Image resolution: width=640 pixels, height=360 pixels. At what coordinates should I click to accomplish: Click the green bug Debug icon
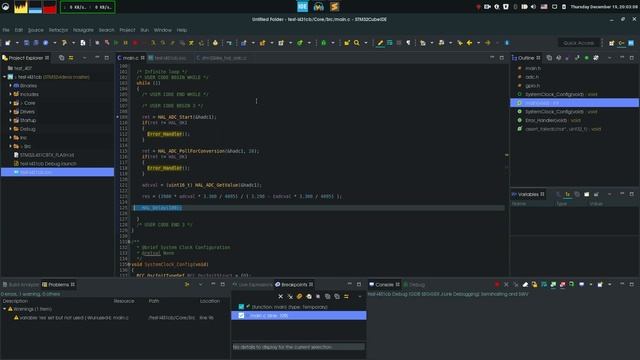324,43
